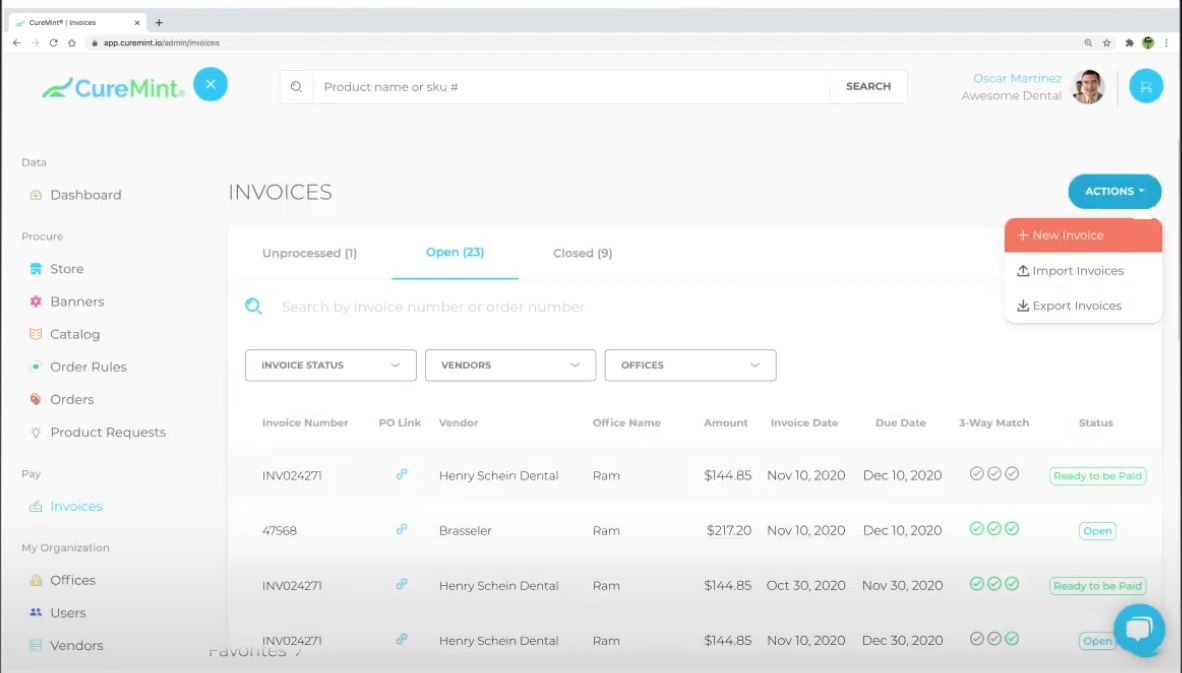
Task: Collapse sidebar with the blue X button
Action: 210,84
